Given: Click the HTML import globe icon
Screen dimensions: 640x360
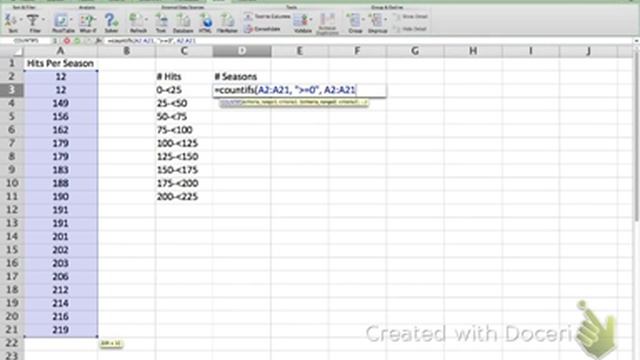Looking at the screenshot, I should [205, 20].
